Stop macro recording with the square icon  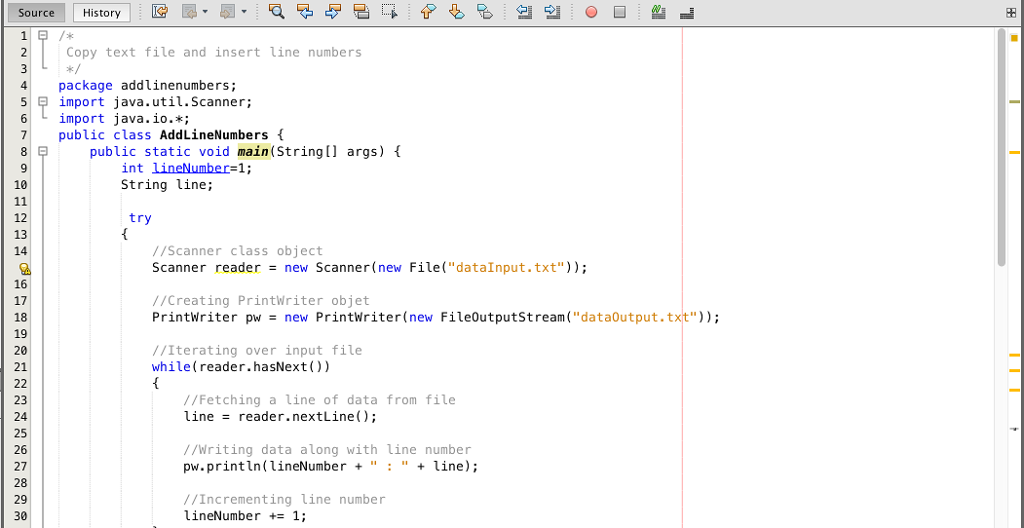620,12
